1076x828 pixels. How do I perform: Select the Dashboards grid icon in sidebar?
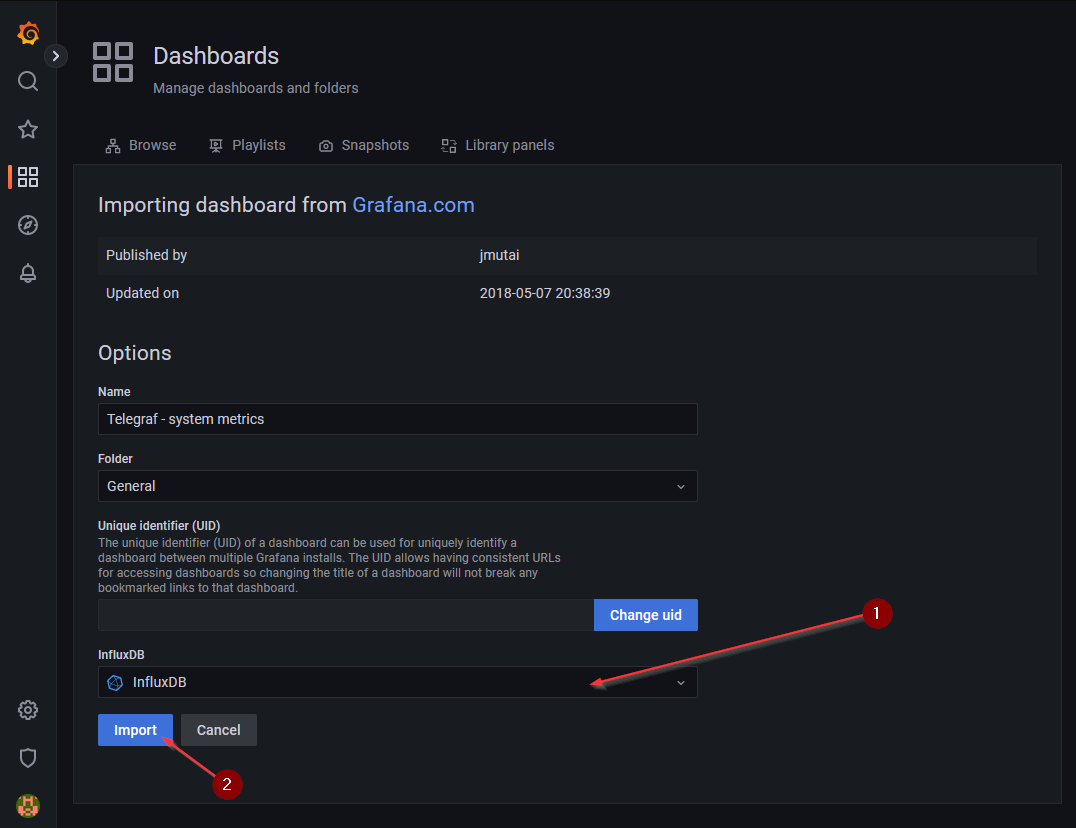click(x=28, y=177)
